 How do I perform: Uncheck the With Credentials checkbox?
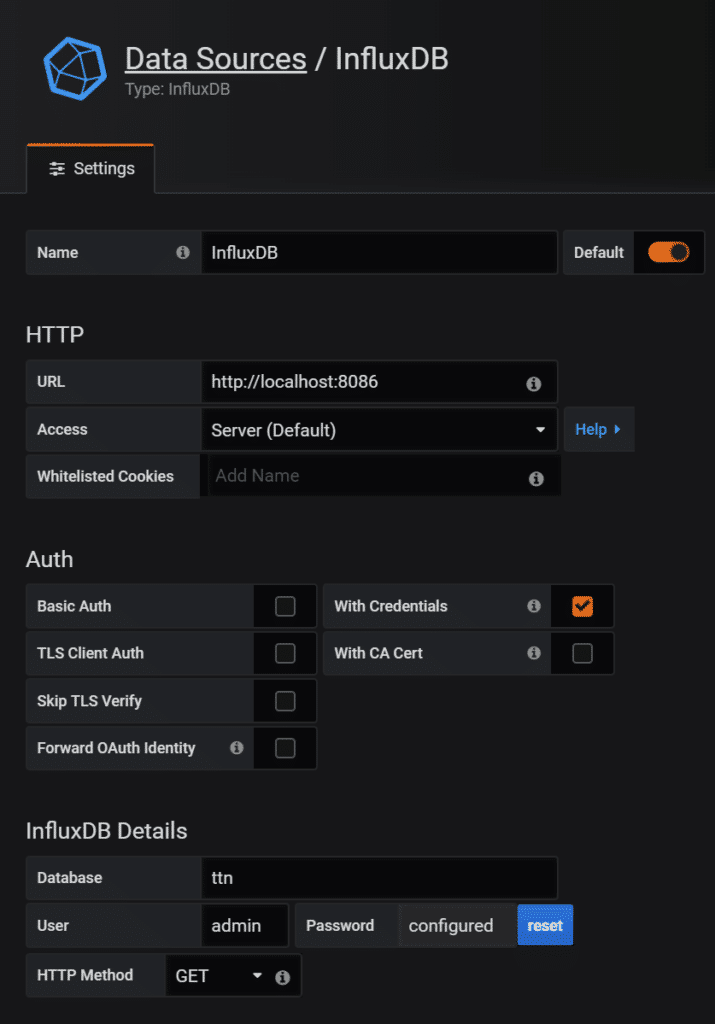582,606
